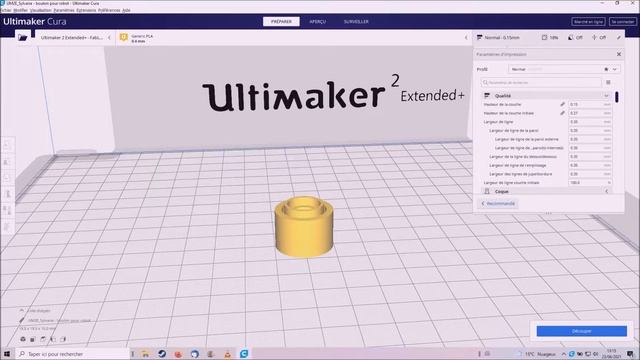Click the Generic PLA material icon
640x360 pixels.
click(124, 38)
